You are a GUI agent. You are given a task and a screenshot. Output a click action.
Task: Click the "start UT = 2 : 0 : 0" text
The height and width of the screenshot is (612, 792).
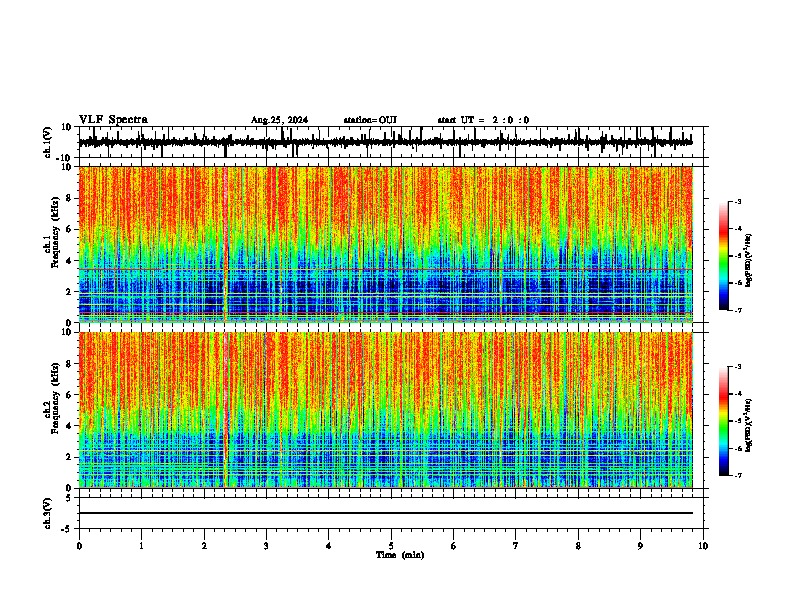click(483, 120)
